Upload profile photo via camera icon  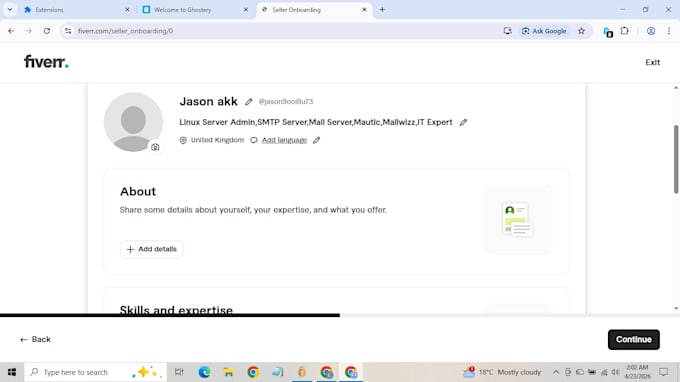pos(155,147)
